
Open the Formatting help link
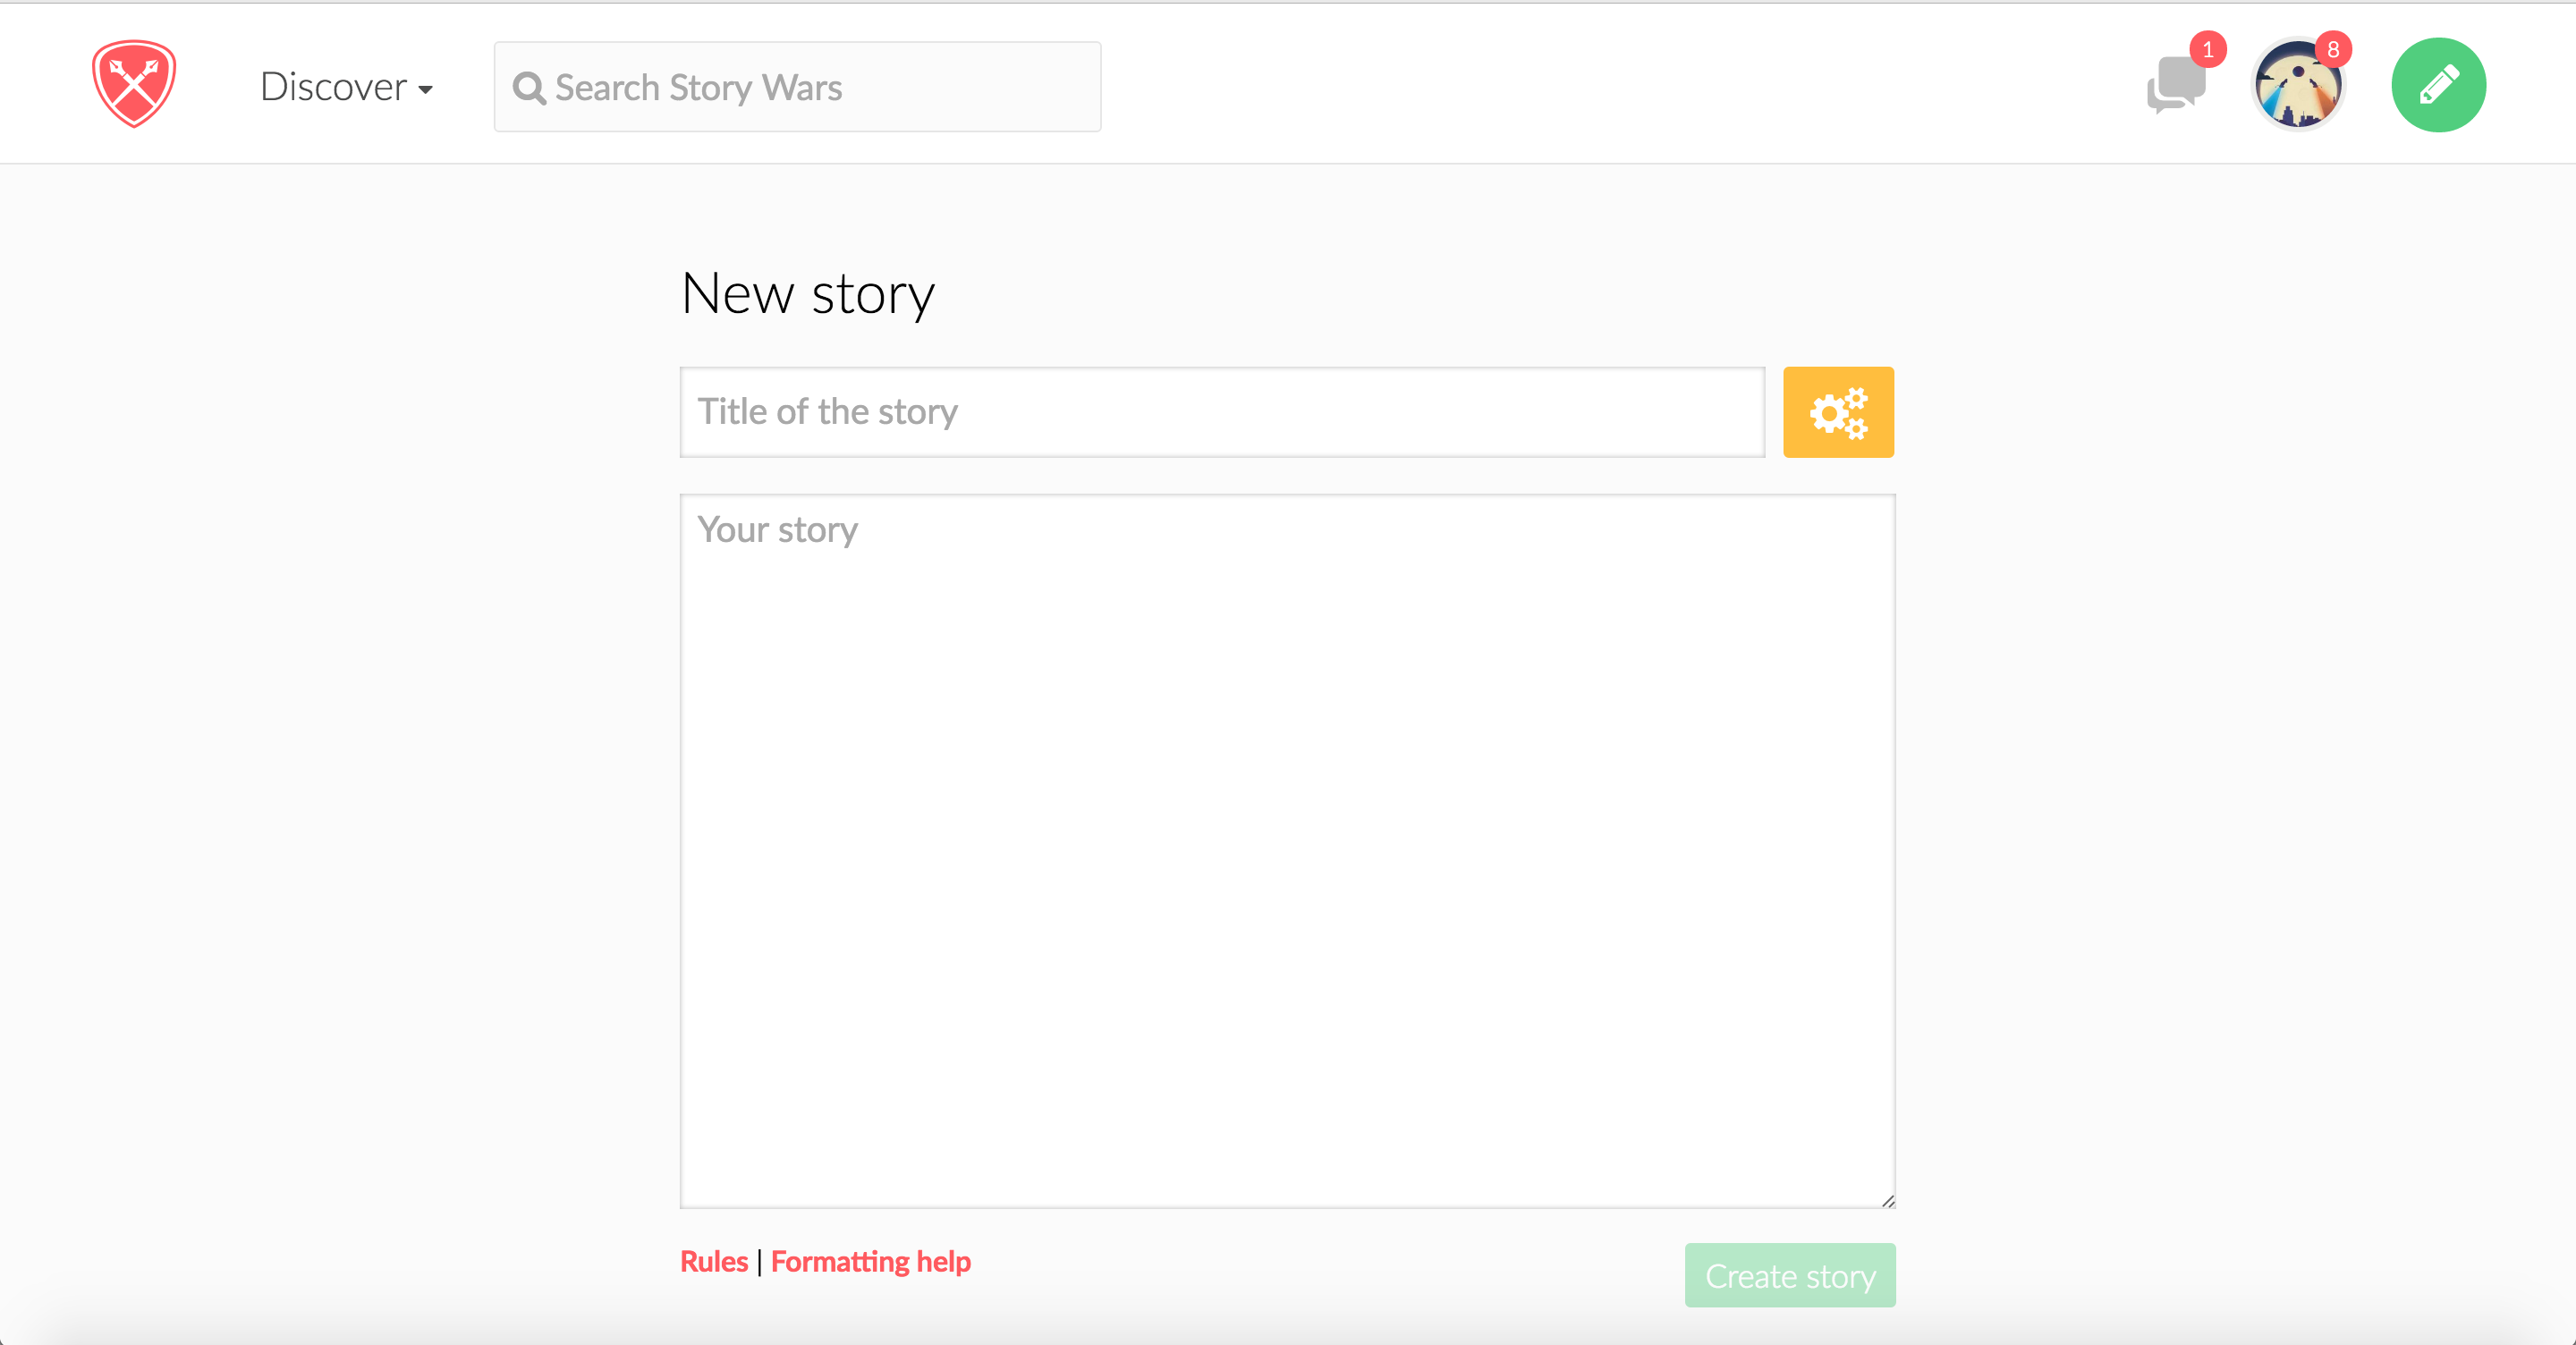[870, 1262]
